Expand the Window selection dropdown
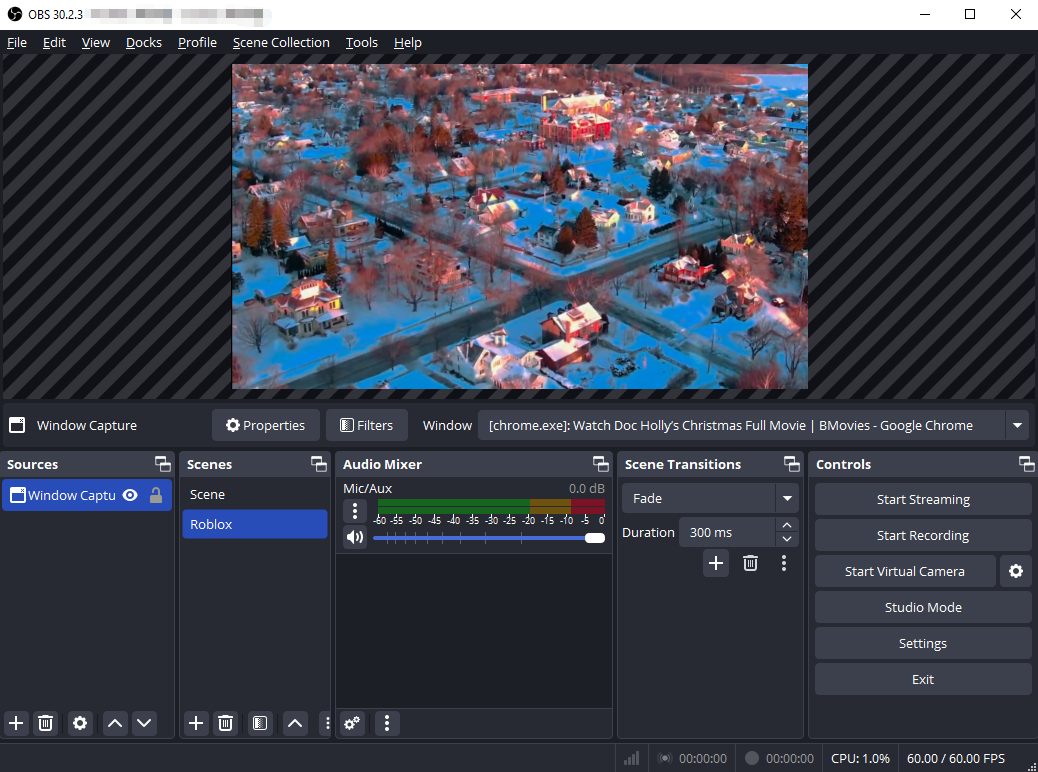Viewport: 1038px width, 772px height. [x=1017, y=425]
